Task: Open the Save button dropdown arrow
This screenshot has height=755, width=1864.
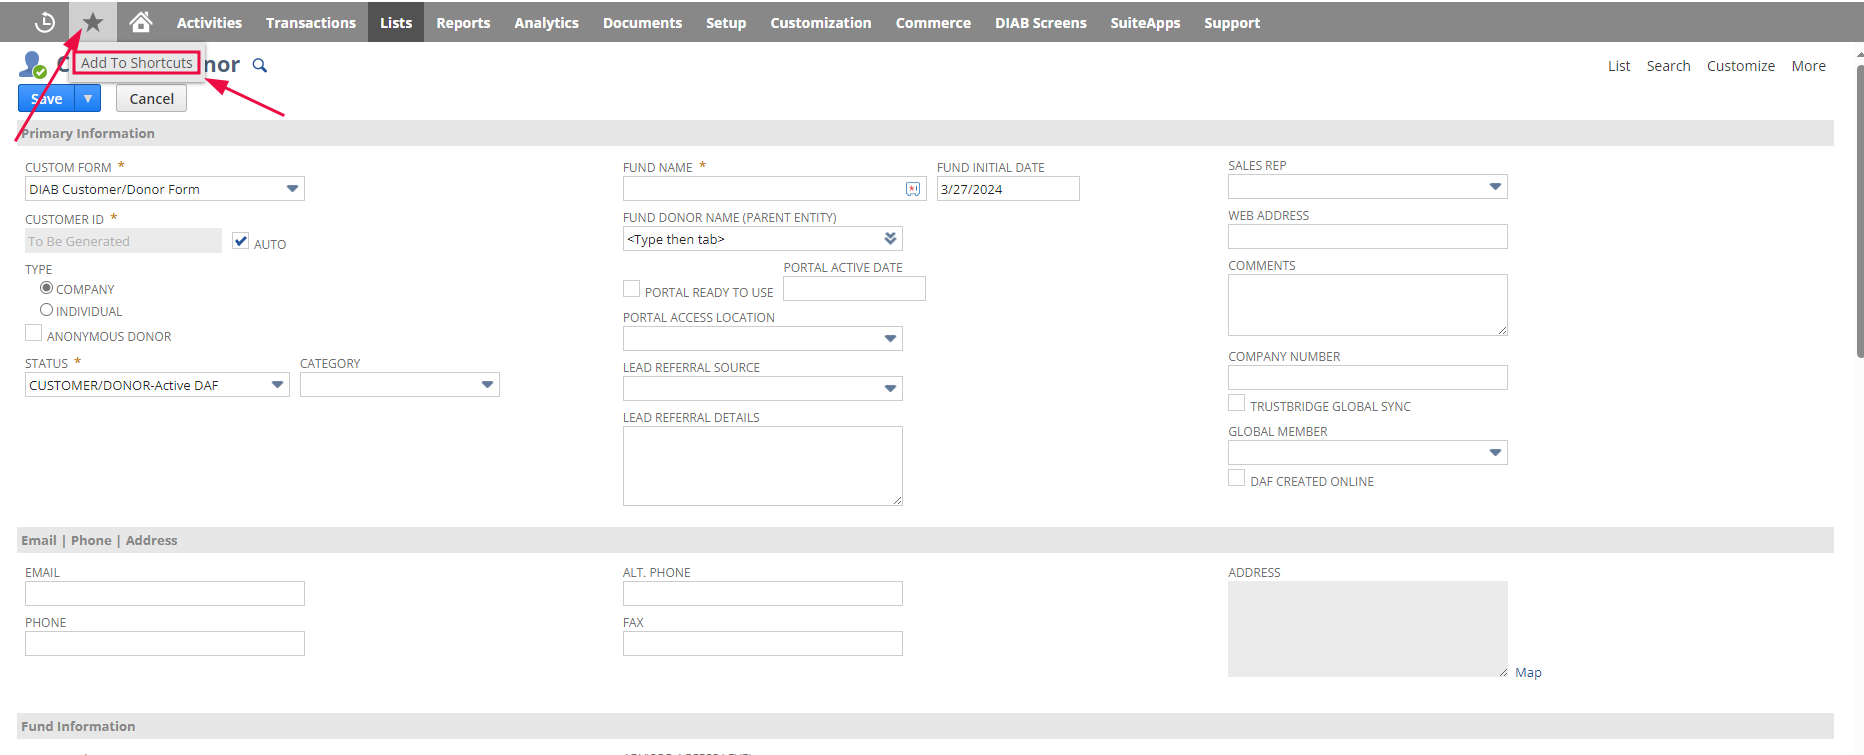Action: tap(88, 98)
